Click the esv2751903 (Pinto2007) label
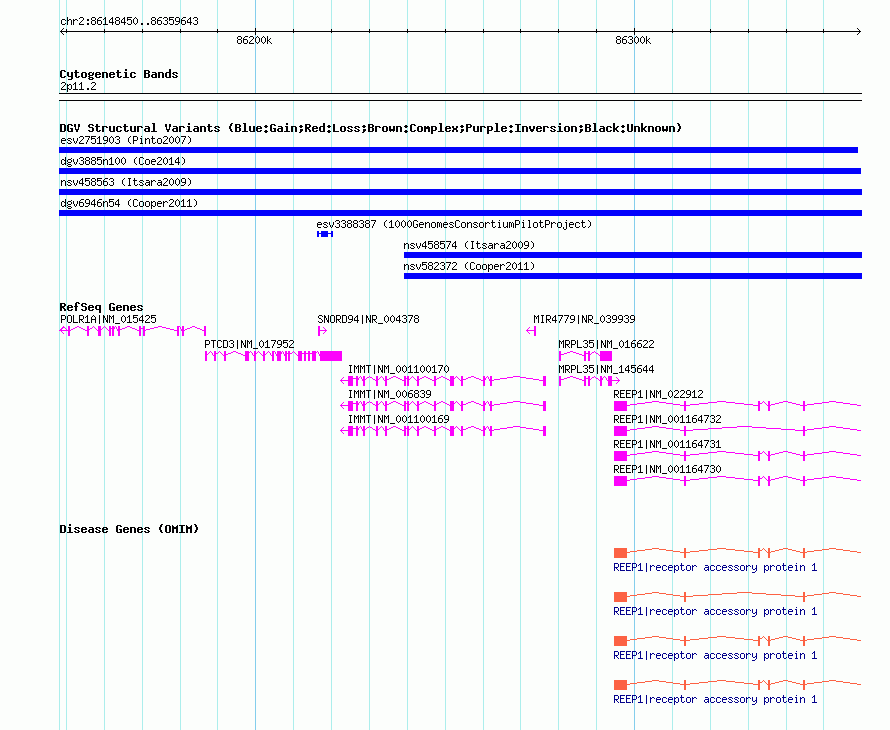Viewport: 890px width, 730px height. pyautogui.click(x=126, y=140)
